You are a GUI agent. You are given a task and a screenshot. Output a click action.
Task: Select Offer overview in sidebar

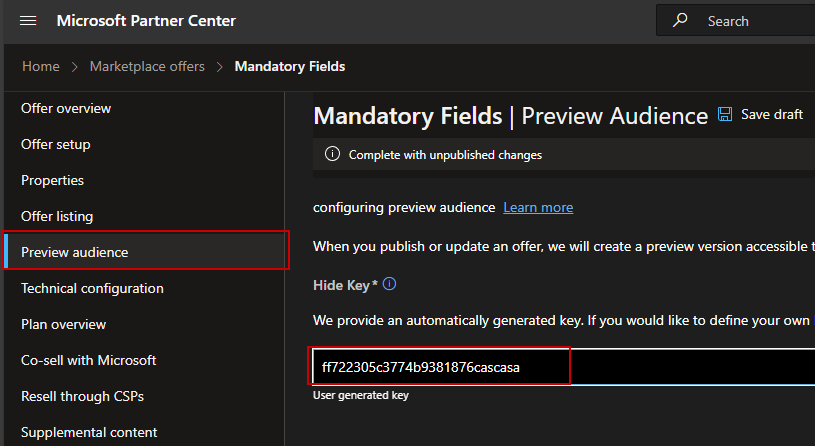point(66,108)
